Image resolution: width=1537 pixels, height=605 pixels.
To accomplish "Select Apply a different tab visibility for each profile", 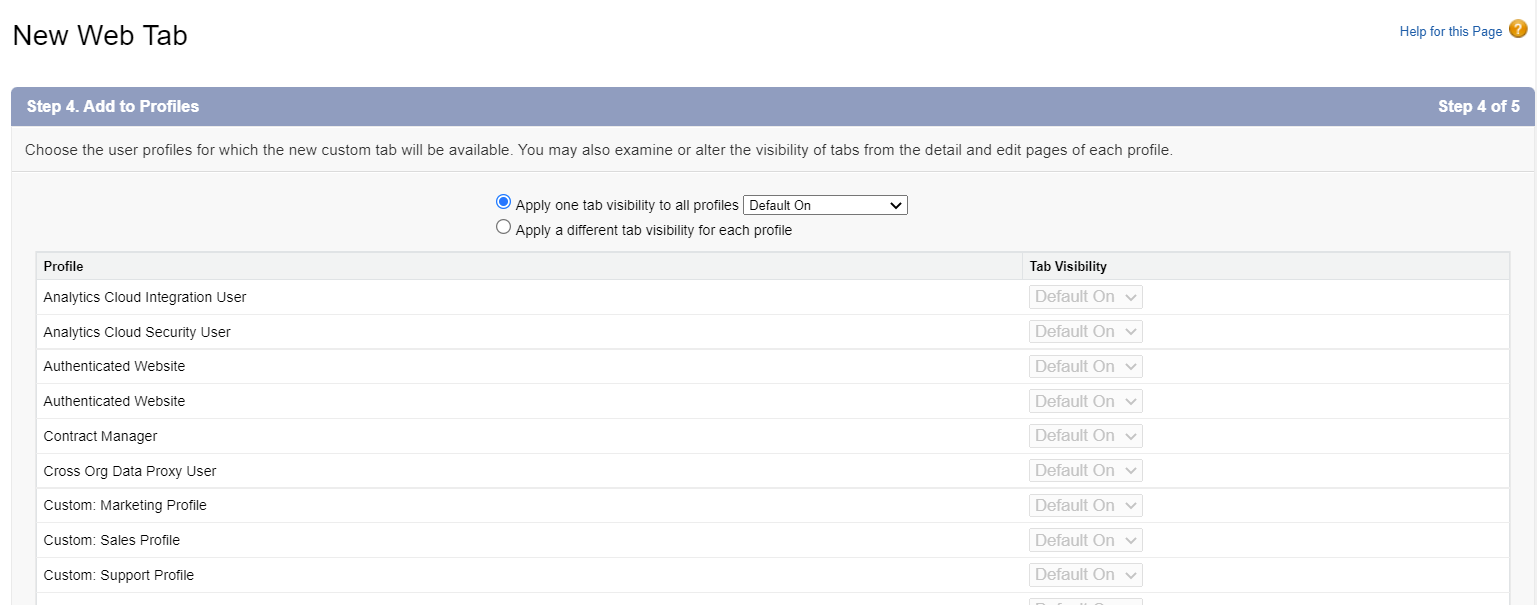I will (x=504, y=227).
